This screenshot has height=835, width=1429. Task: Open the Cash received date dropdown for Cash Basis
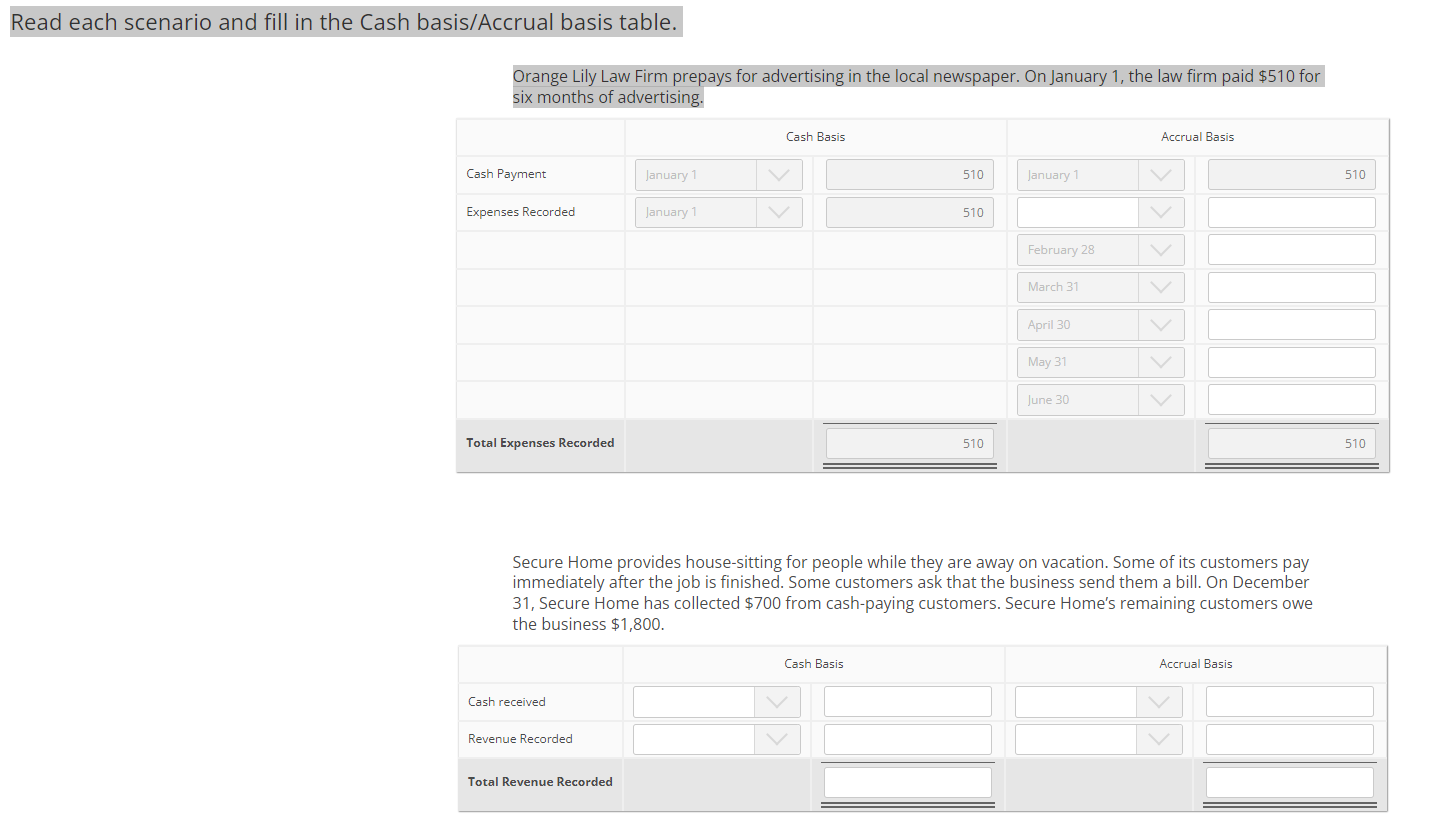point(777,701)
